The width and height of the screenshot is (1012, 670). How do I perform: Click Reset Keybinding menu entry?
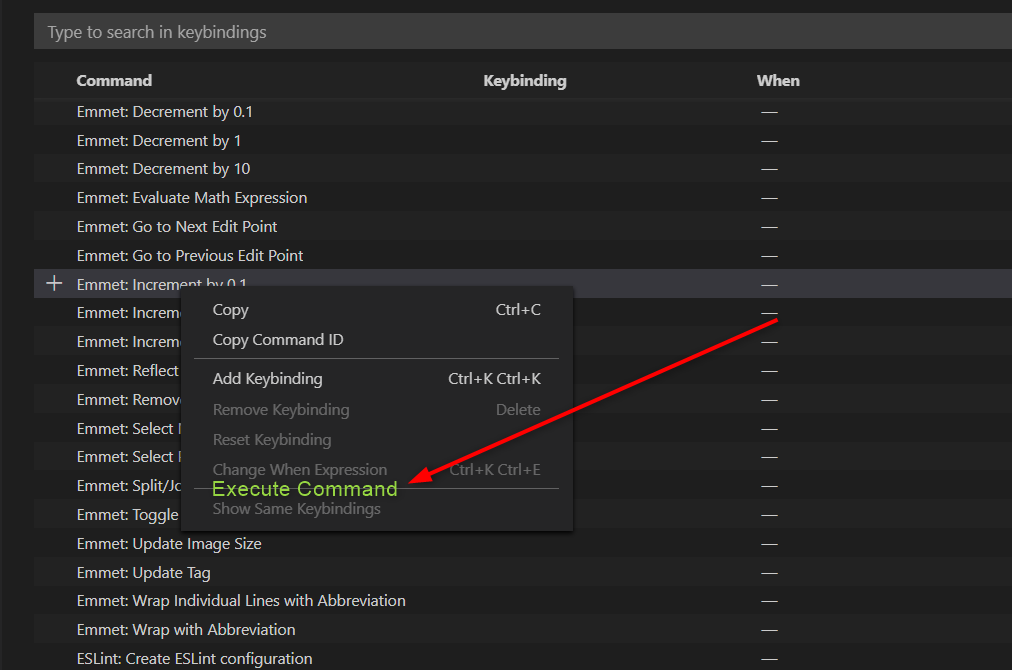tap(376, 440)
